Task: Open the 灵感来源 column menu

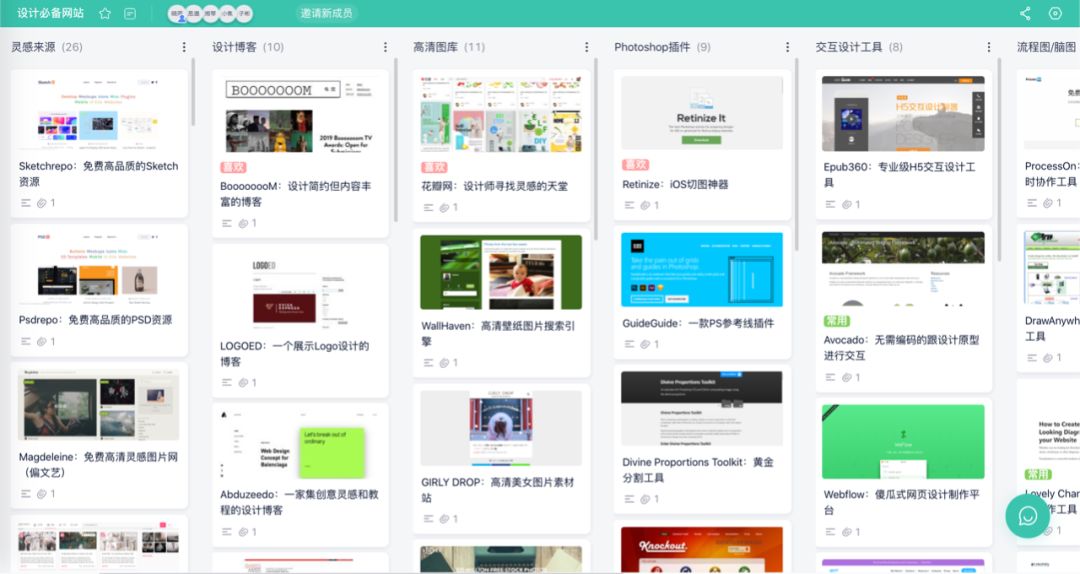Action: tap(183, 47)
